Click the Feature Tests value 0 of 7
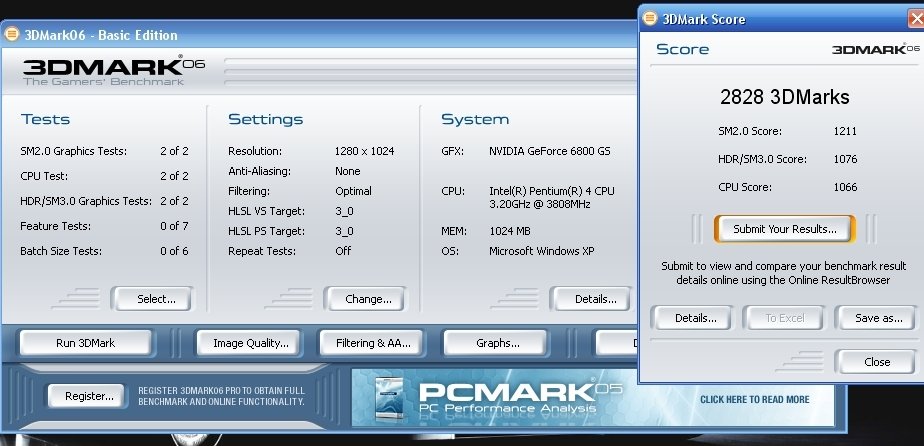The height and width of the screenshot is (446, 924). tap(174, 226)
